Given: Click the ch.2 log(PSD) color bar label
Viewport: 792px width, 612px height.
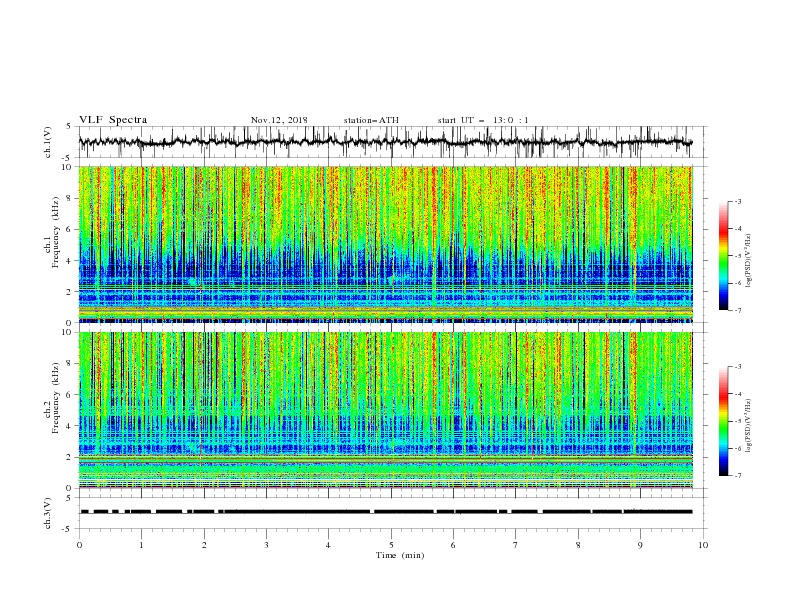Looking at the screenshot, I should [748, 426].
